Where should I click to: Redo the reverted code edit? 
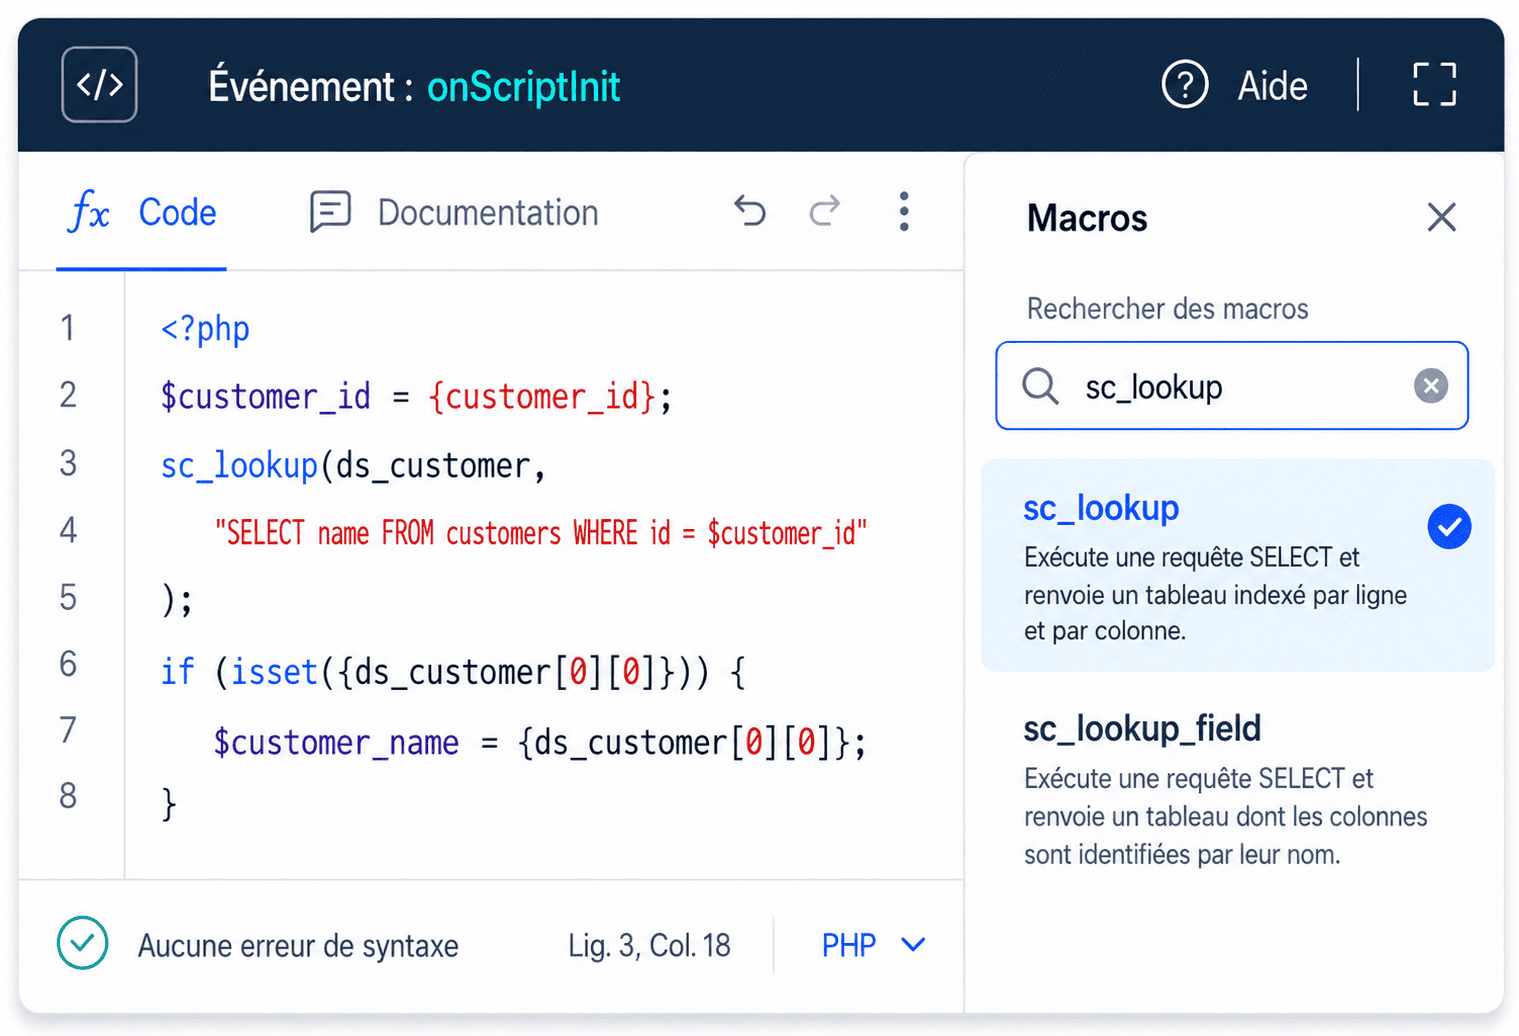[x=825, y=211]
